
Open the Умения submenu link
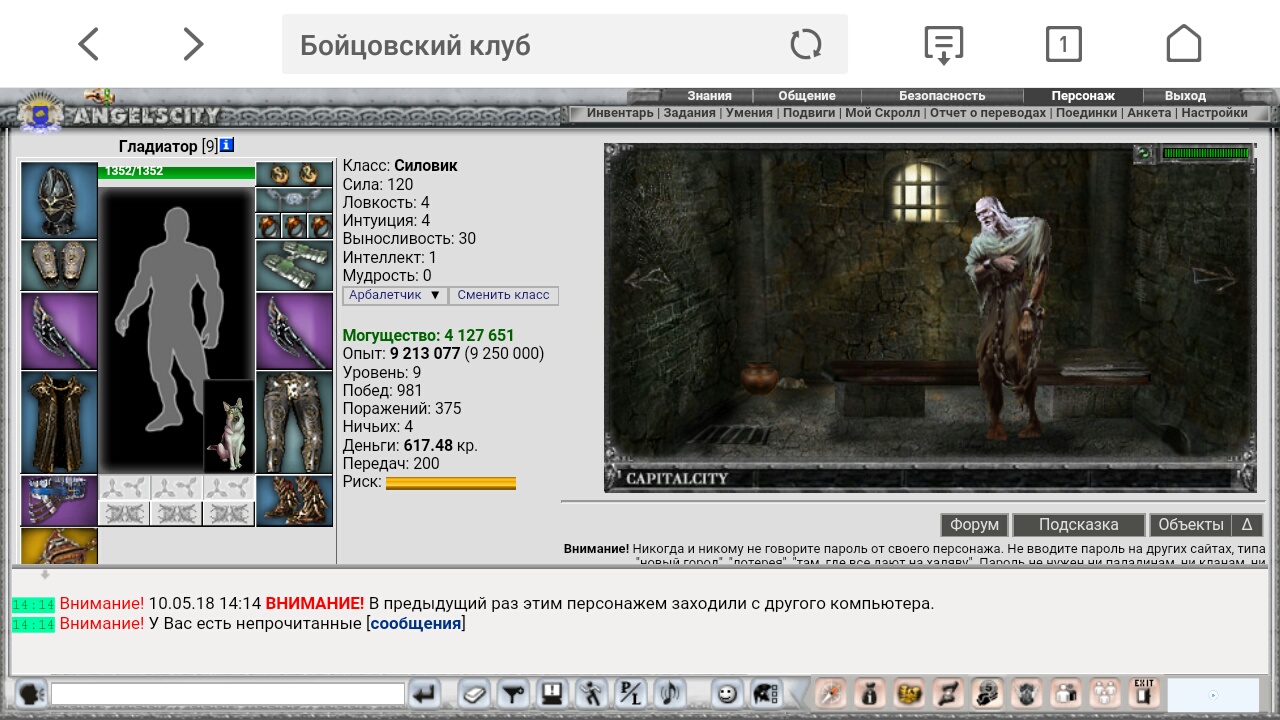(x=749, y=113)
